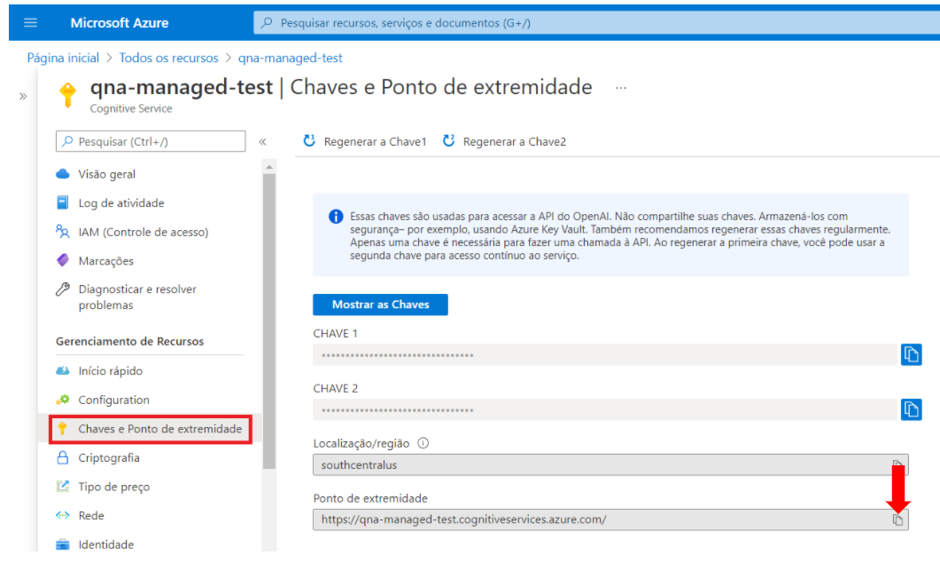Image resolution: width=940 pixels, height=563 pixels.
Task: Click Regenerar a Chave2
Action: [x=504, y=141]
